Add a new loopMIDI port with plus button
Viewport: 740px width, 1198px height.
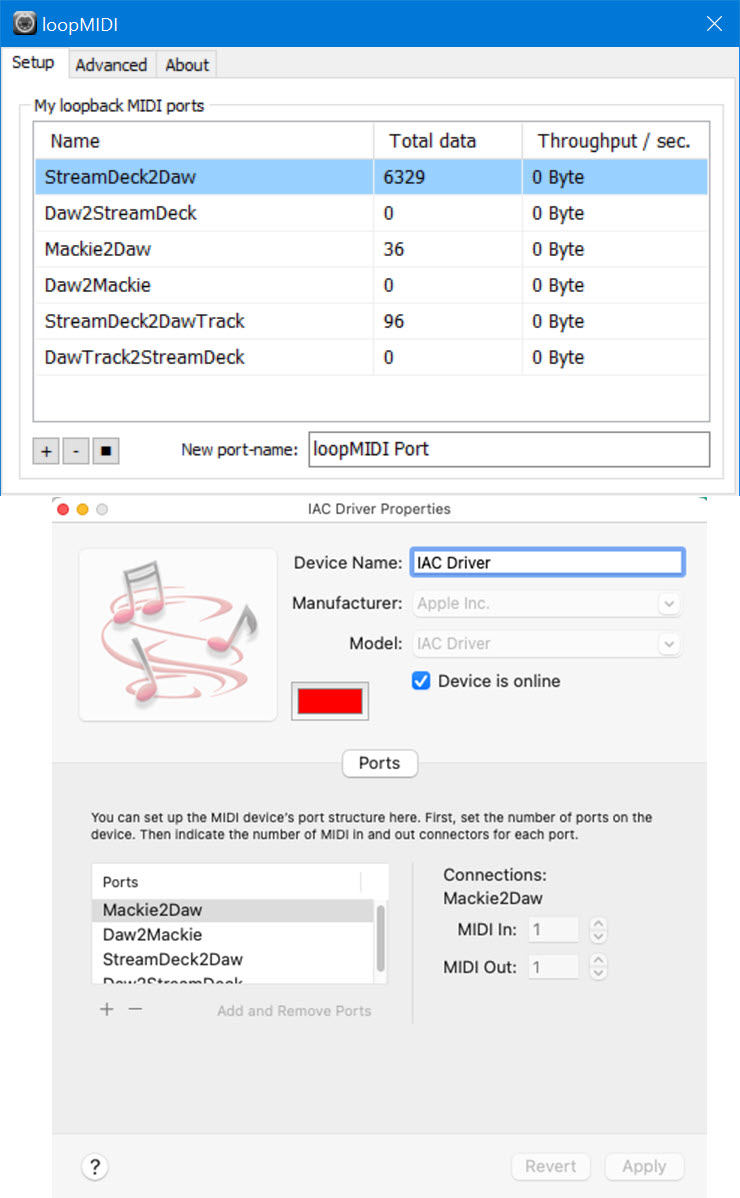coord(45,451)
